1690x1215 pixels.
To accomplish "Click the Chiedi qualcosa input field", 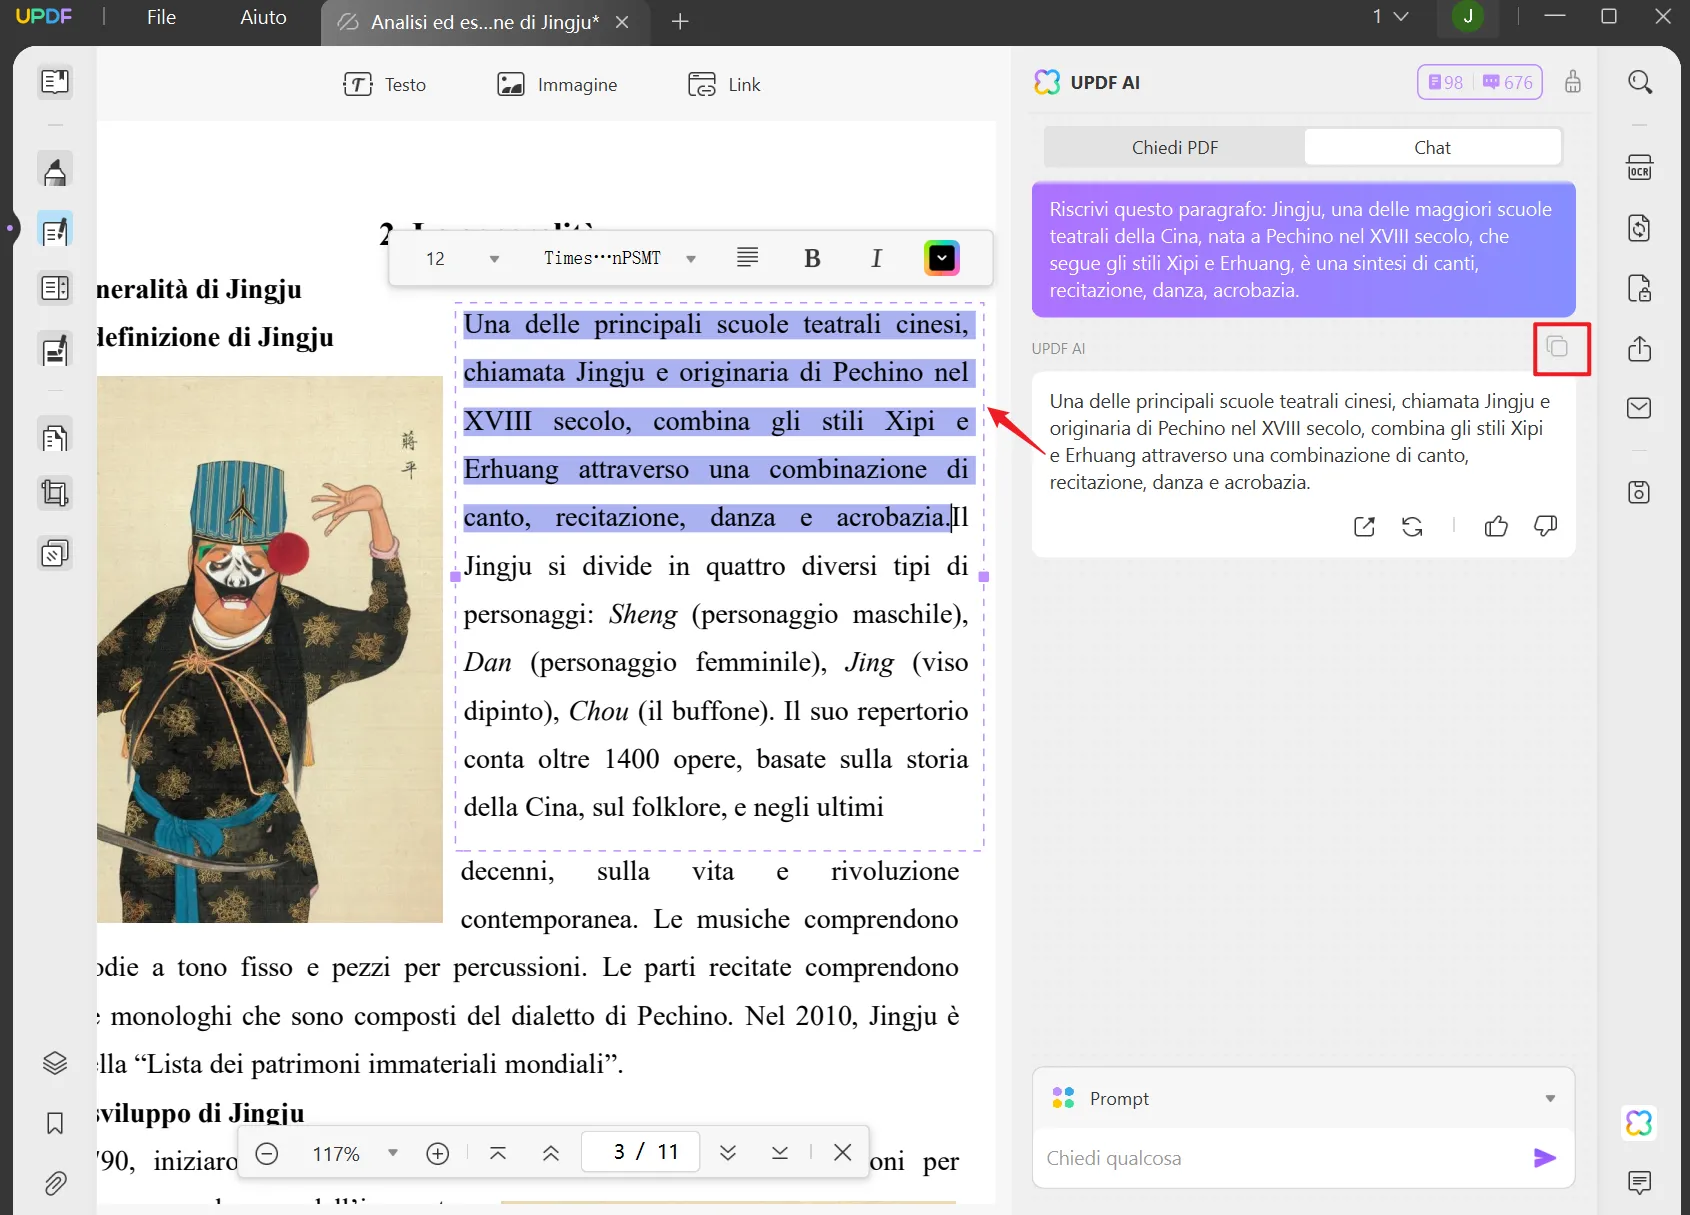I will [1280, 1158].
